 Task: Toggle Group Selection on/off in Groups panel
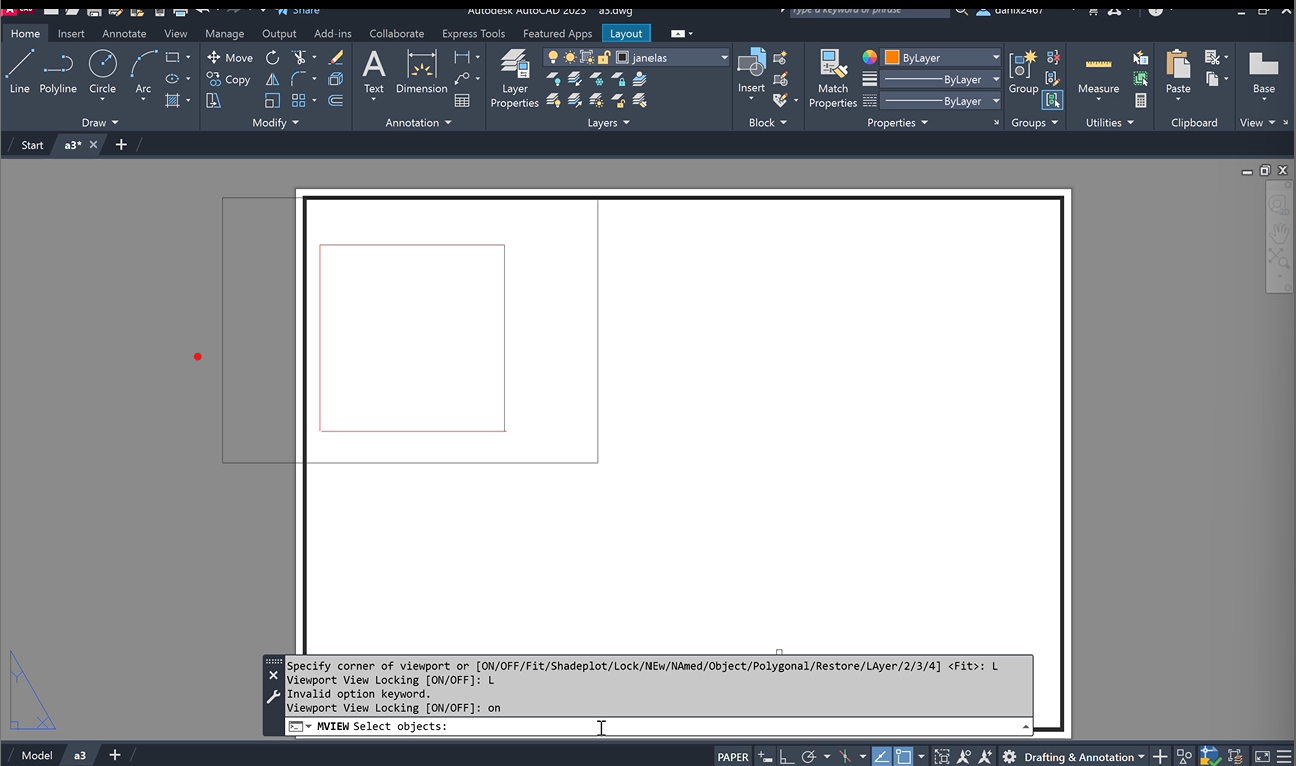[1052, 100]
